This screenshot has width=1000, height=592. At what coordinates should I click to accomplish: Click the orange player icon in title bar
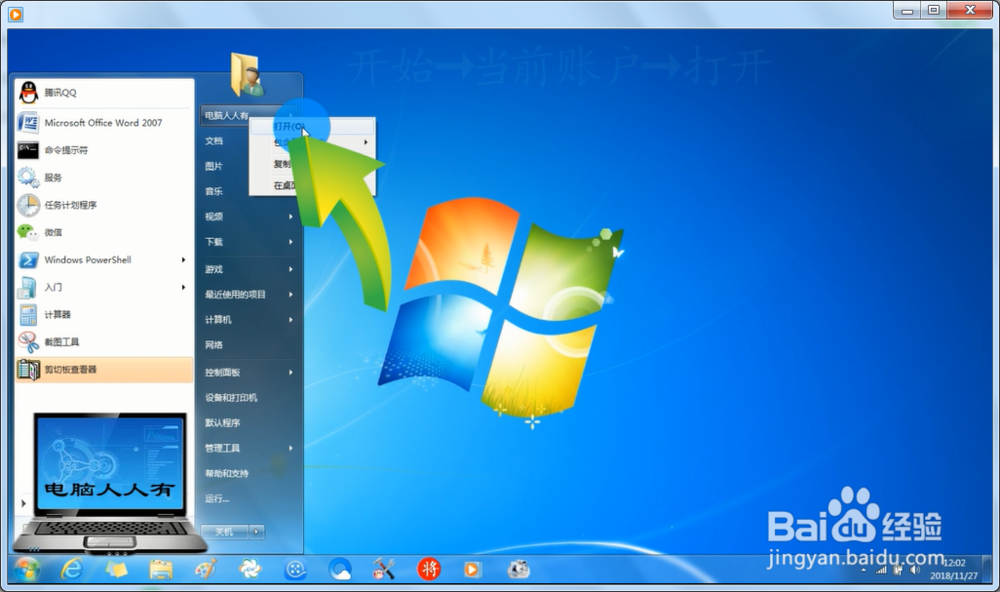click(15, 13)
